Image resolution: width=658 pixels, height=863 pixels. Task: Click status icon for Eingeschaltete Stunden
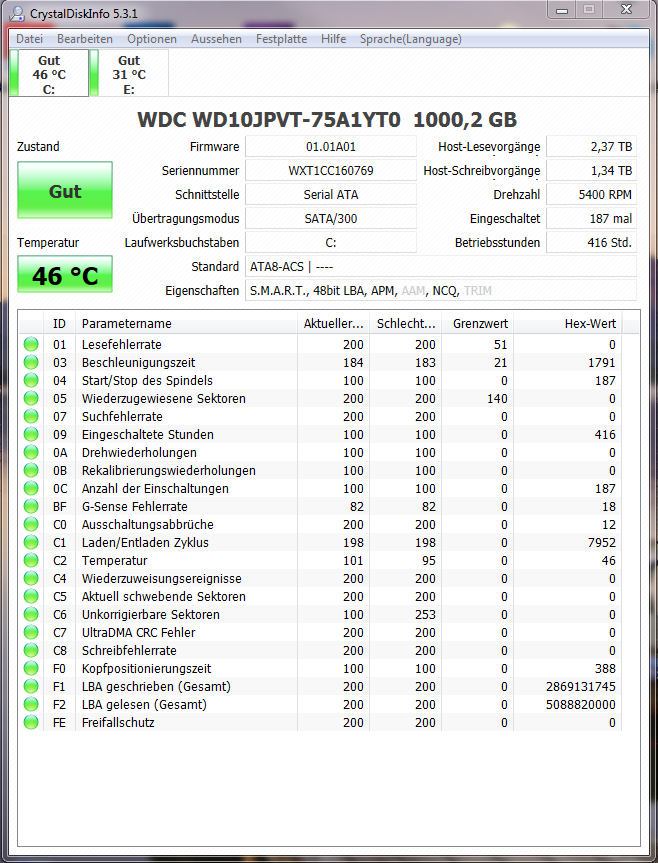click(31, 434)
